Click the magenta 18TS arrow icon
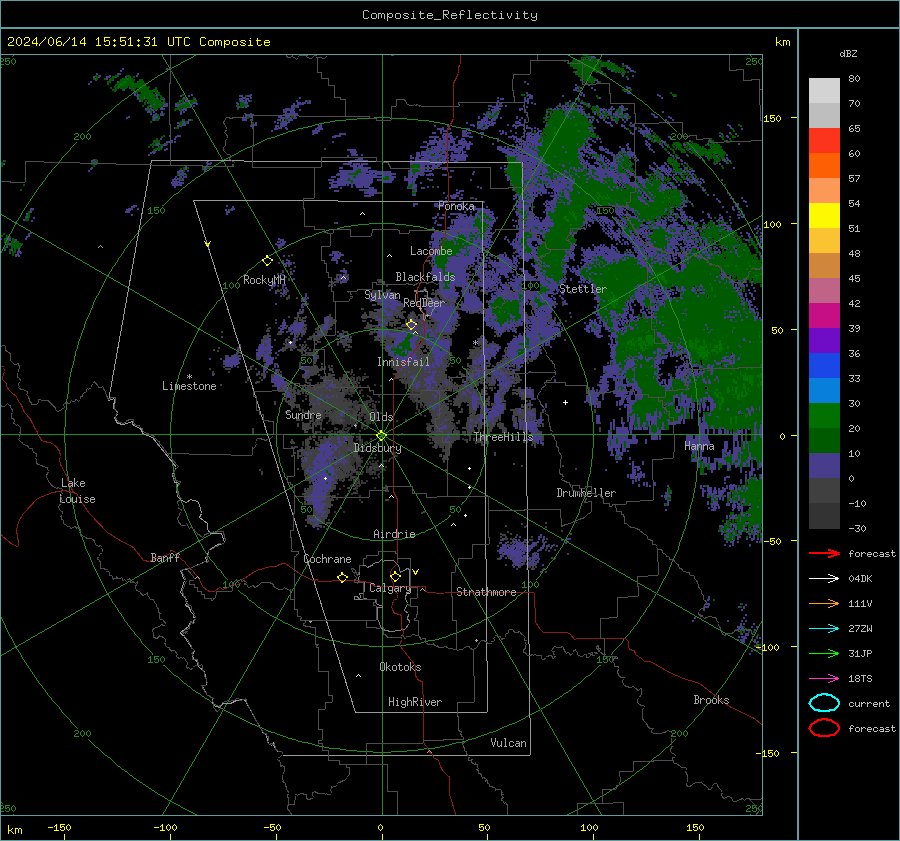This screenshot has width=900, height=841. coord(824,678)
